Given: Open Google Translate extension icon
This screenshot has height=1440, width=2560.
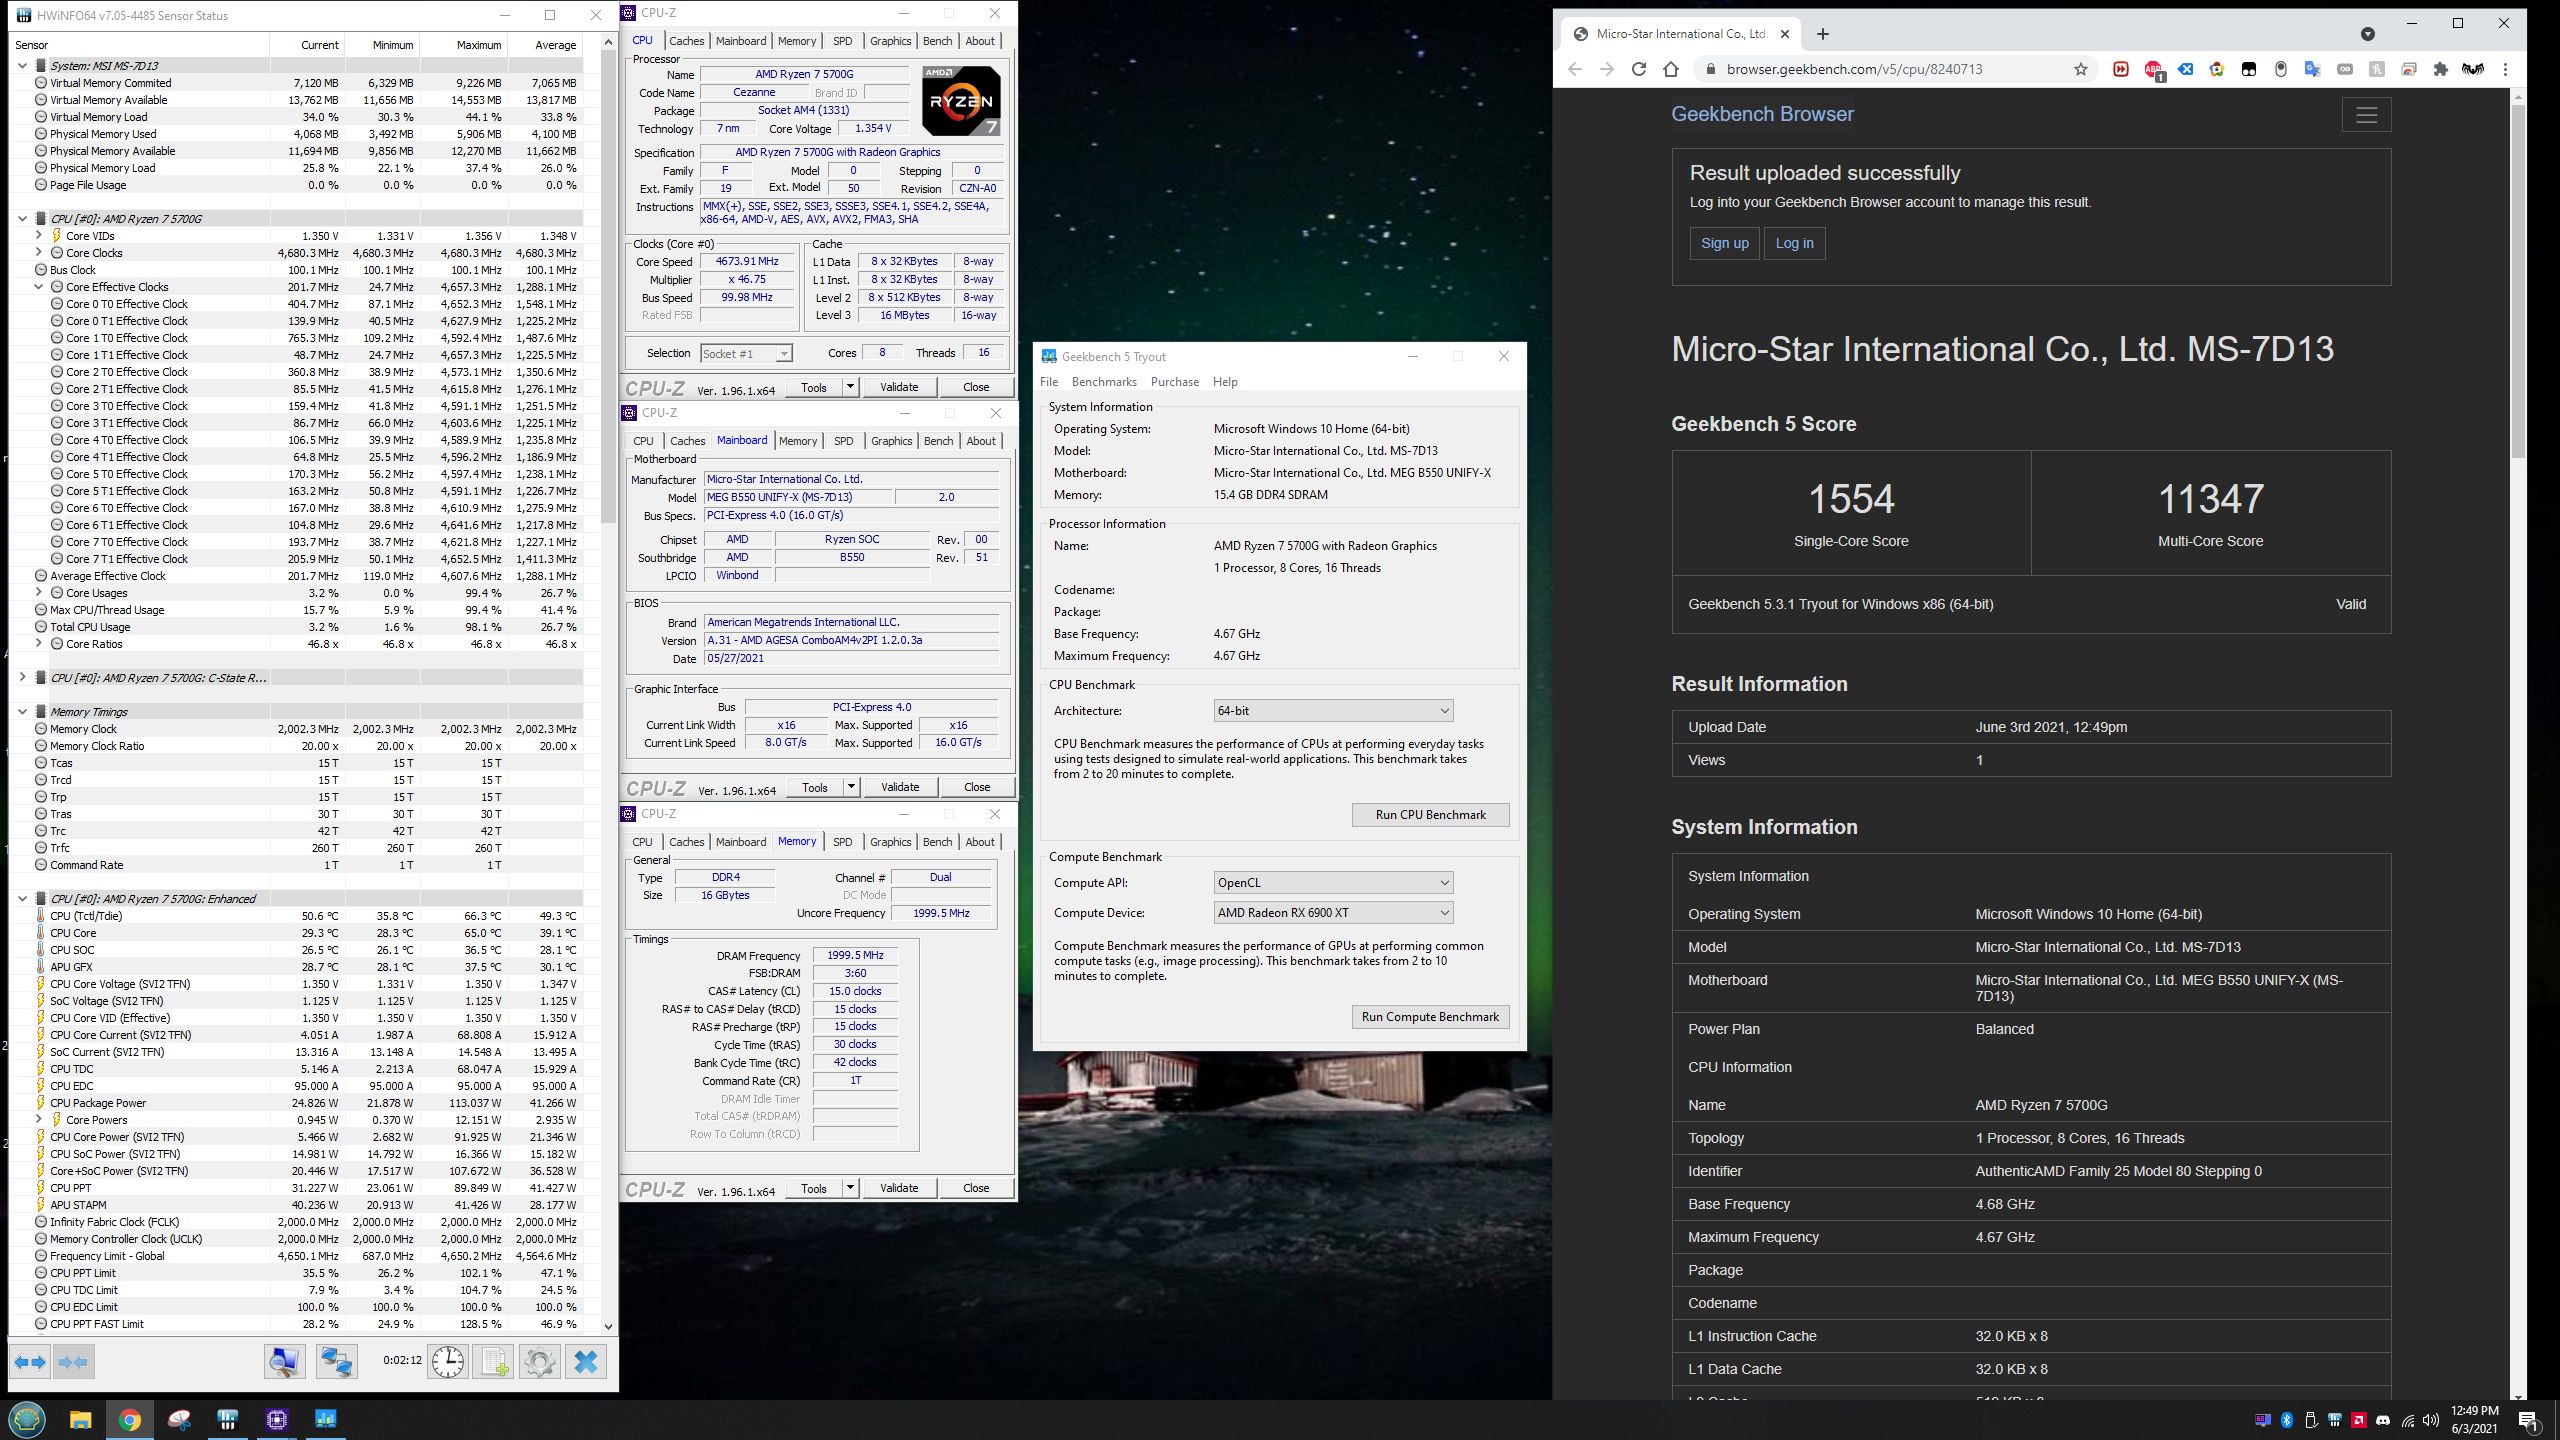Looking at the screenshot, I should tap(2312, 69).
